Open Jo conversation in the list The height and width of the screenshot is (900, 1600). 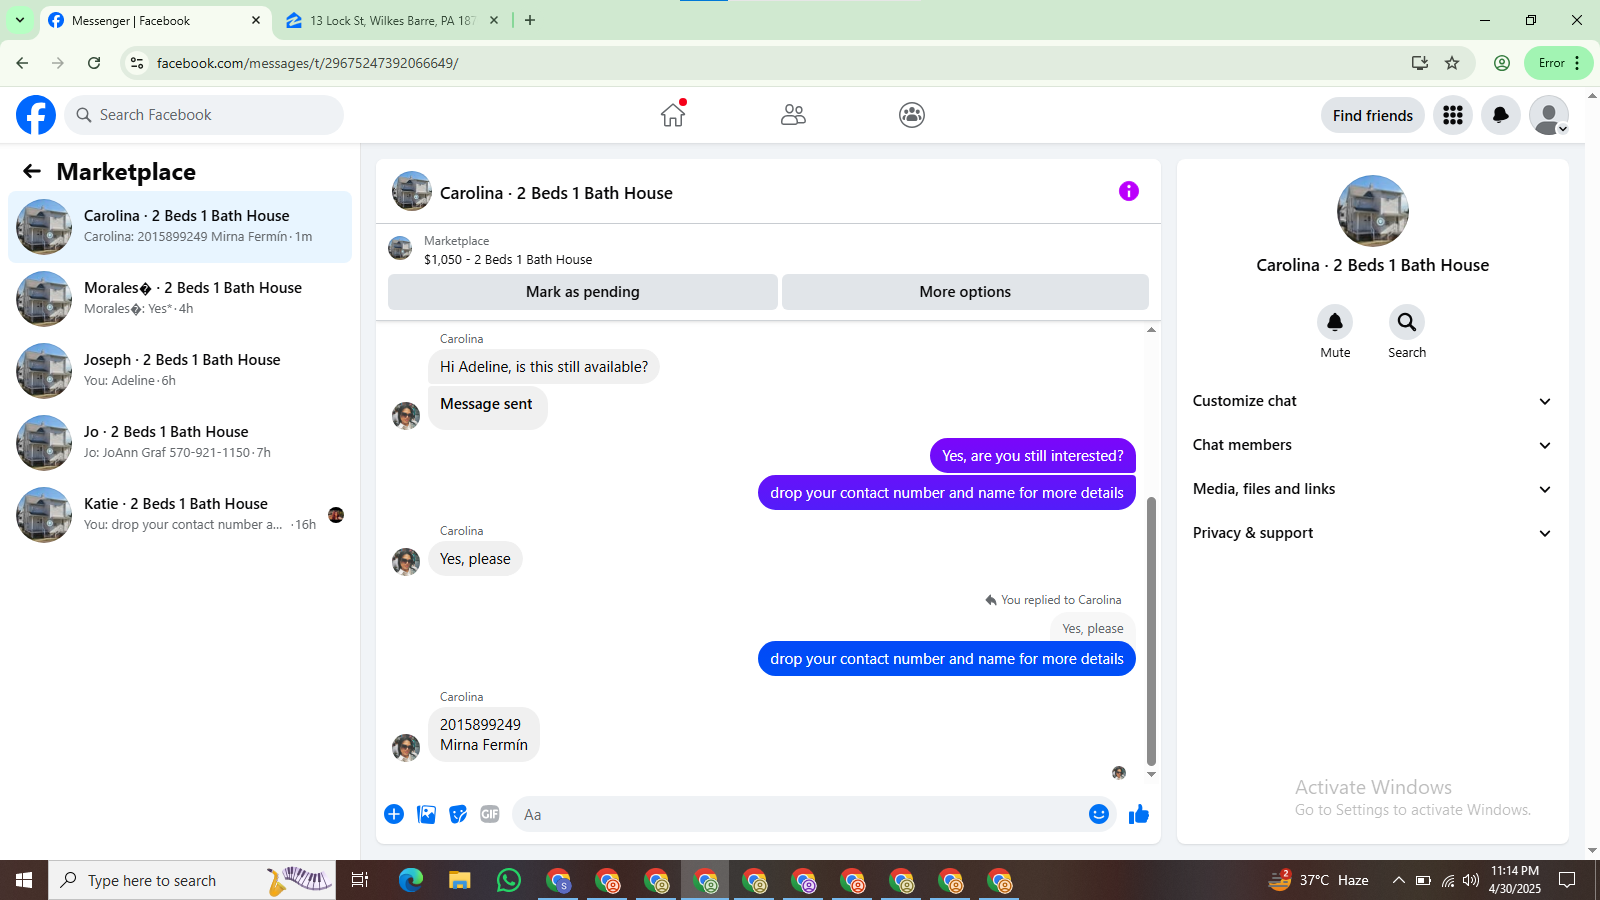point(180,443)
